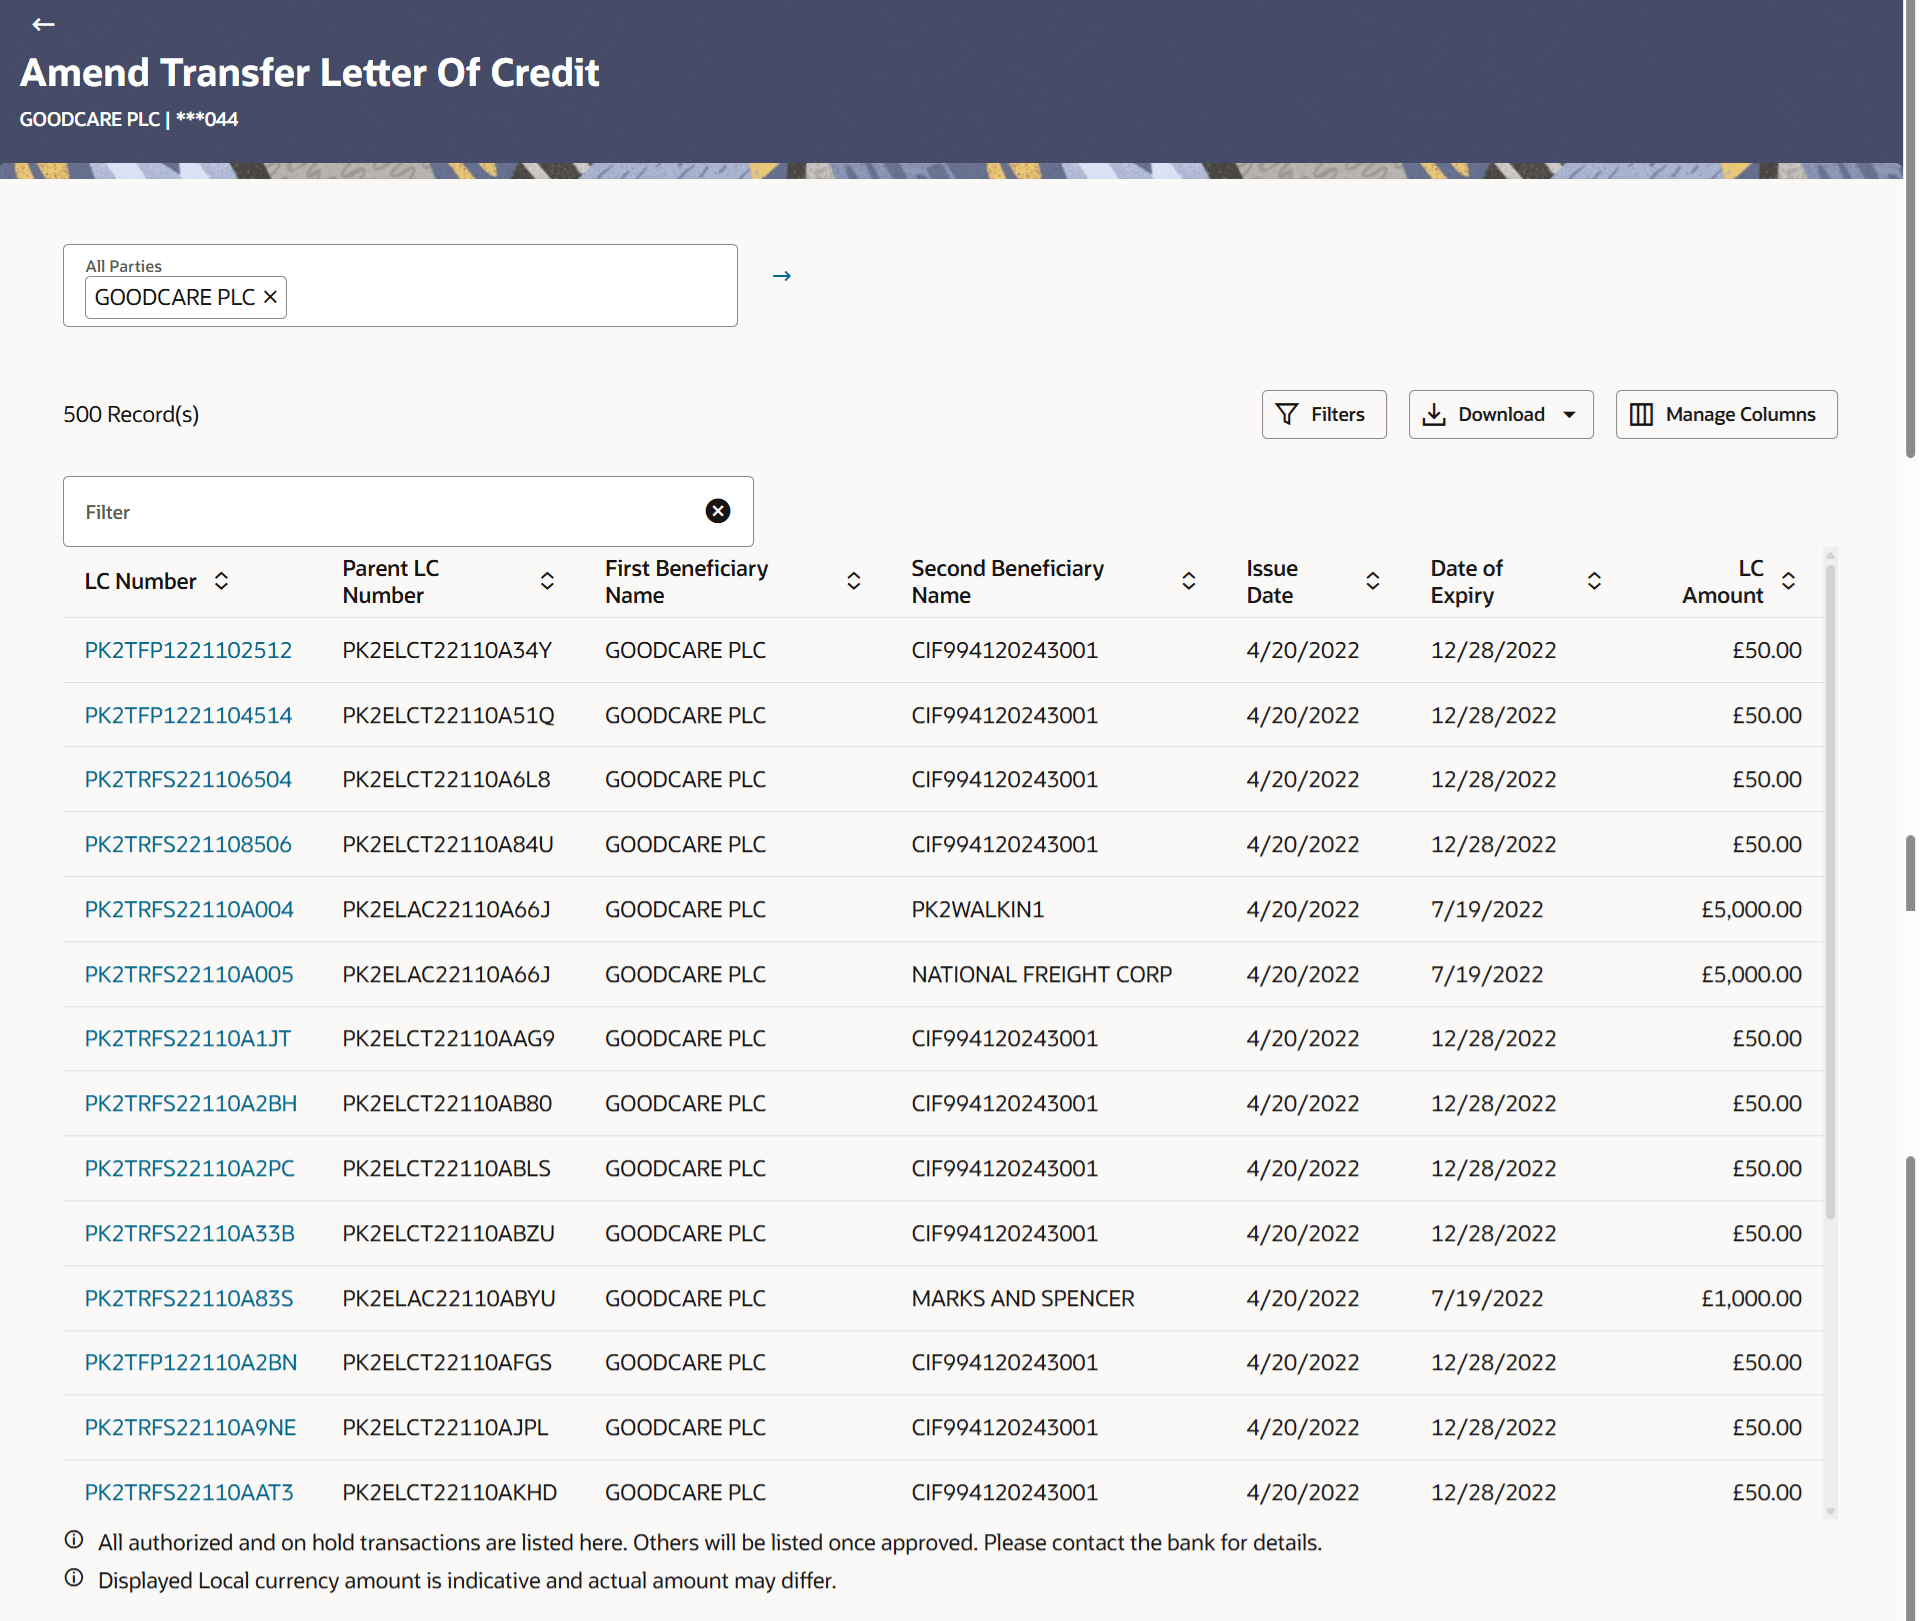
Task: Click the arrow next to All Parties
Action: coord(782,276)
